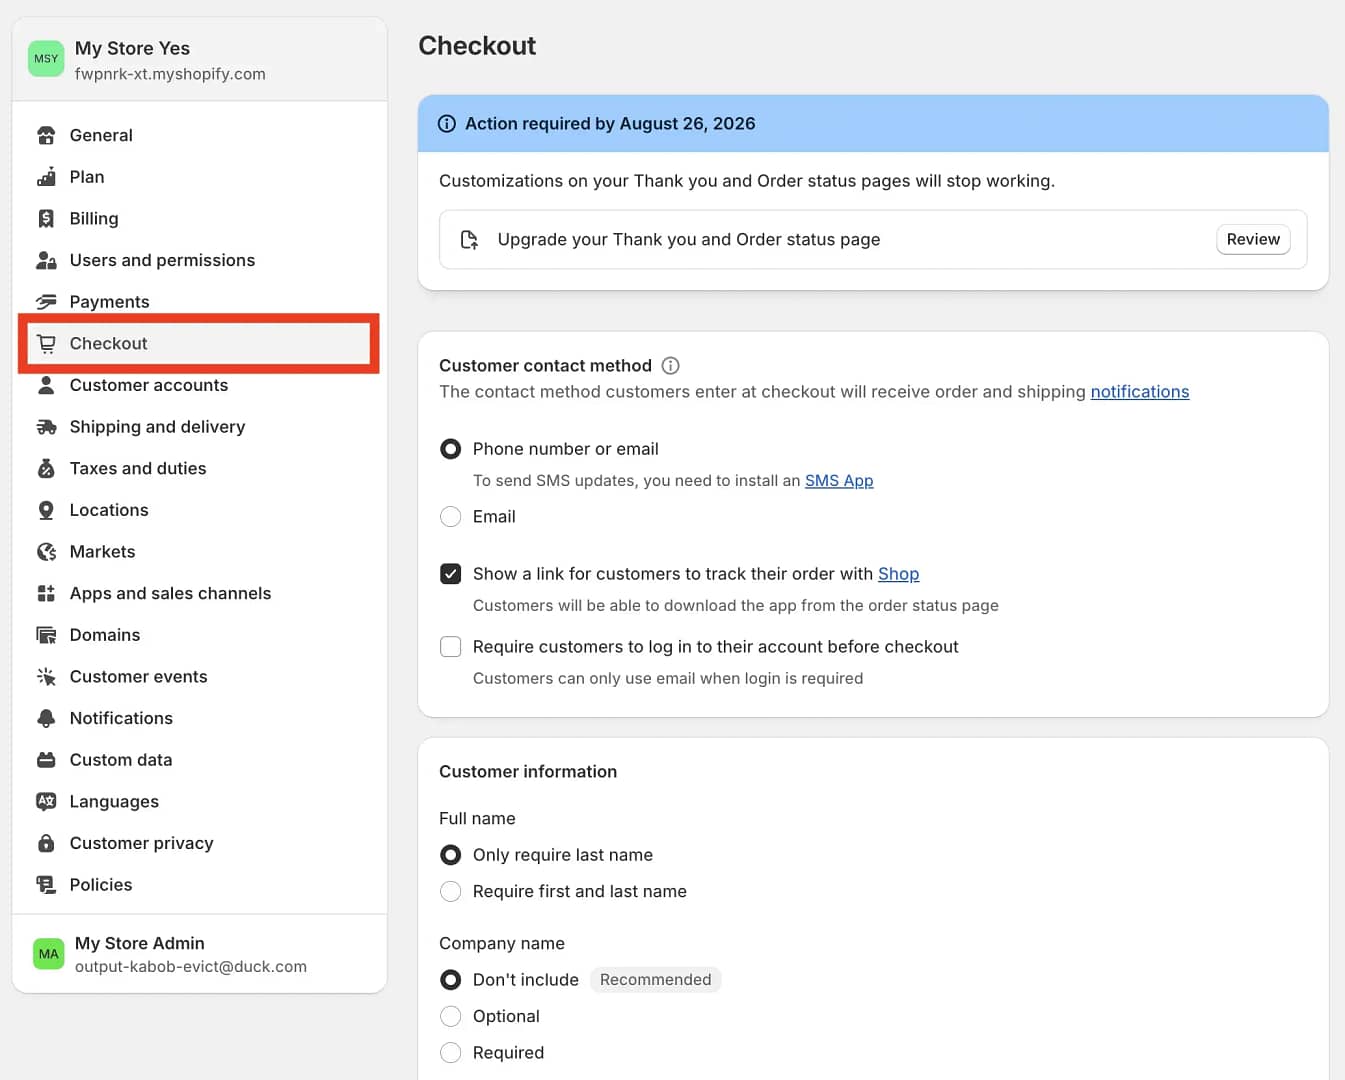The image size is (1345, 1080).
Task: Click the Plan chart icon
Action: pos(46,177)
